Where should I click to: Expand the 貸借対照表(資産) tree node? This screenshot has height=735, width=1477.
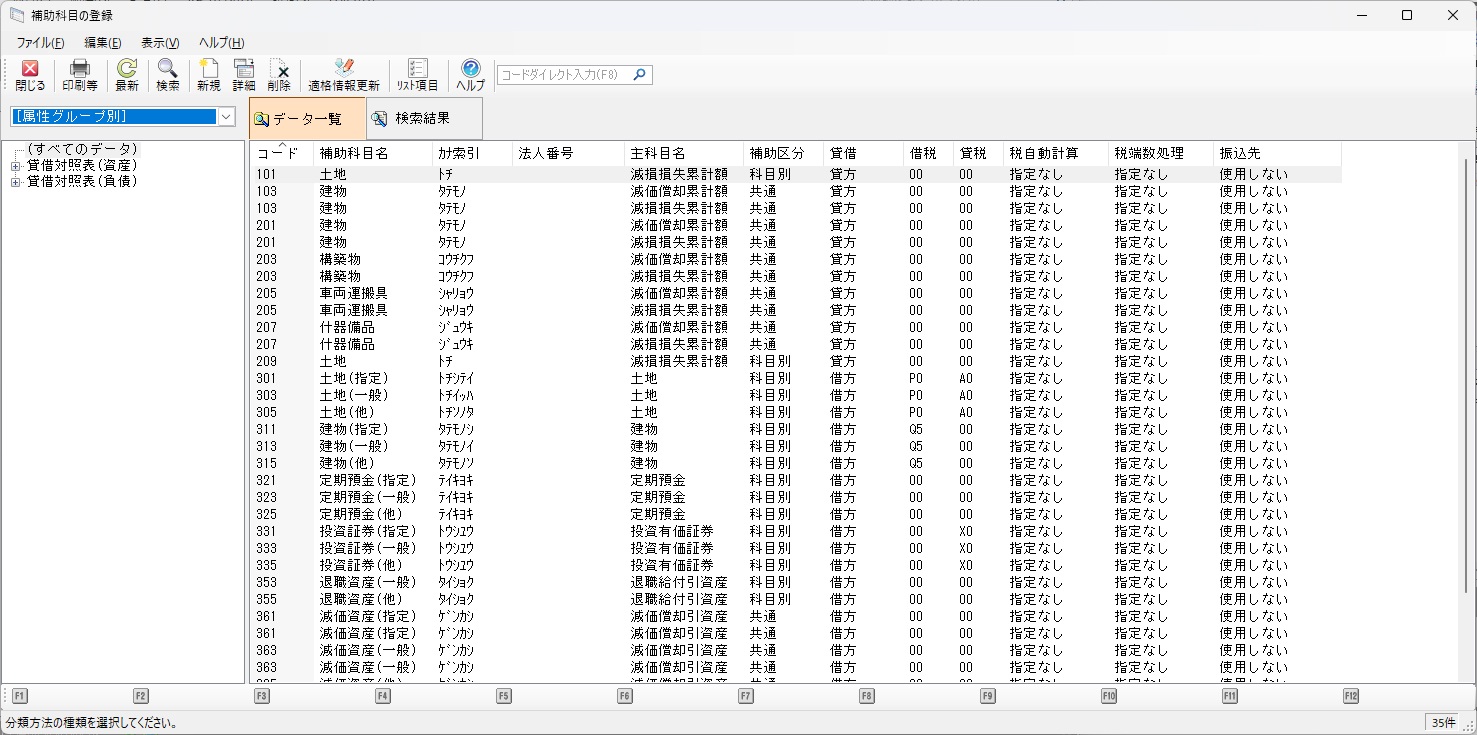15,165
